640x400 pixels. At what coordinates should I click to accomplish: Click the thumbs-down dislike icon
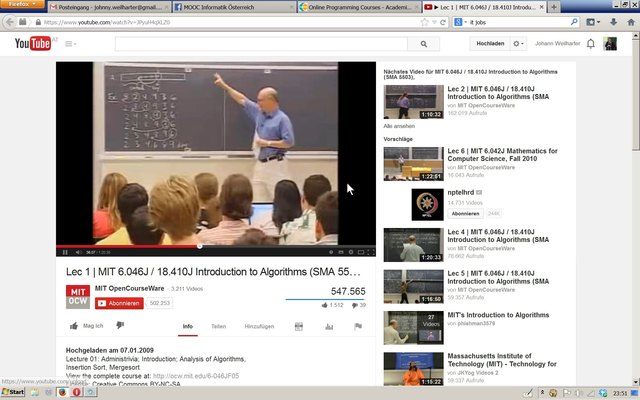click(120, 325)
